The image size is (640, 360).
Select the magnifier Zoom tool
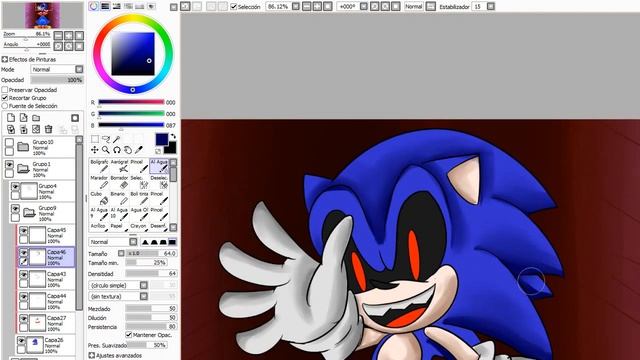pyautogui.click(x=106, y=150)
